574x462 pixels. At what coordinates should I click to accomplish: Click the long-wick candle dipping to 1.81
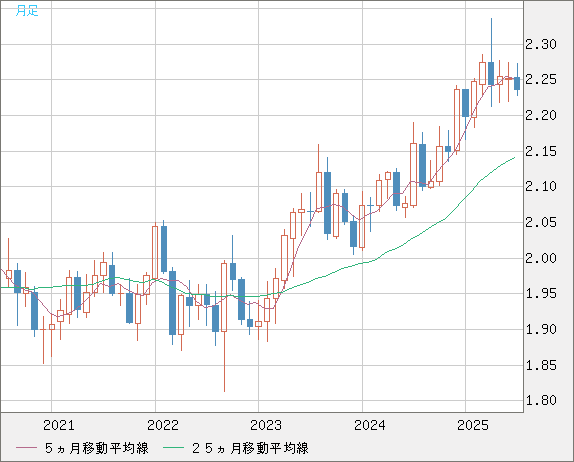coord(224,327)
